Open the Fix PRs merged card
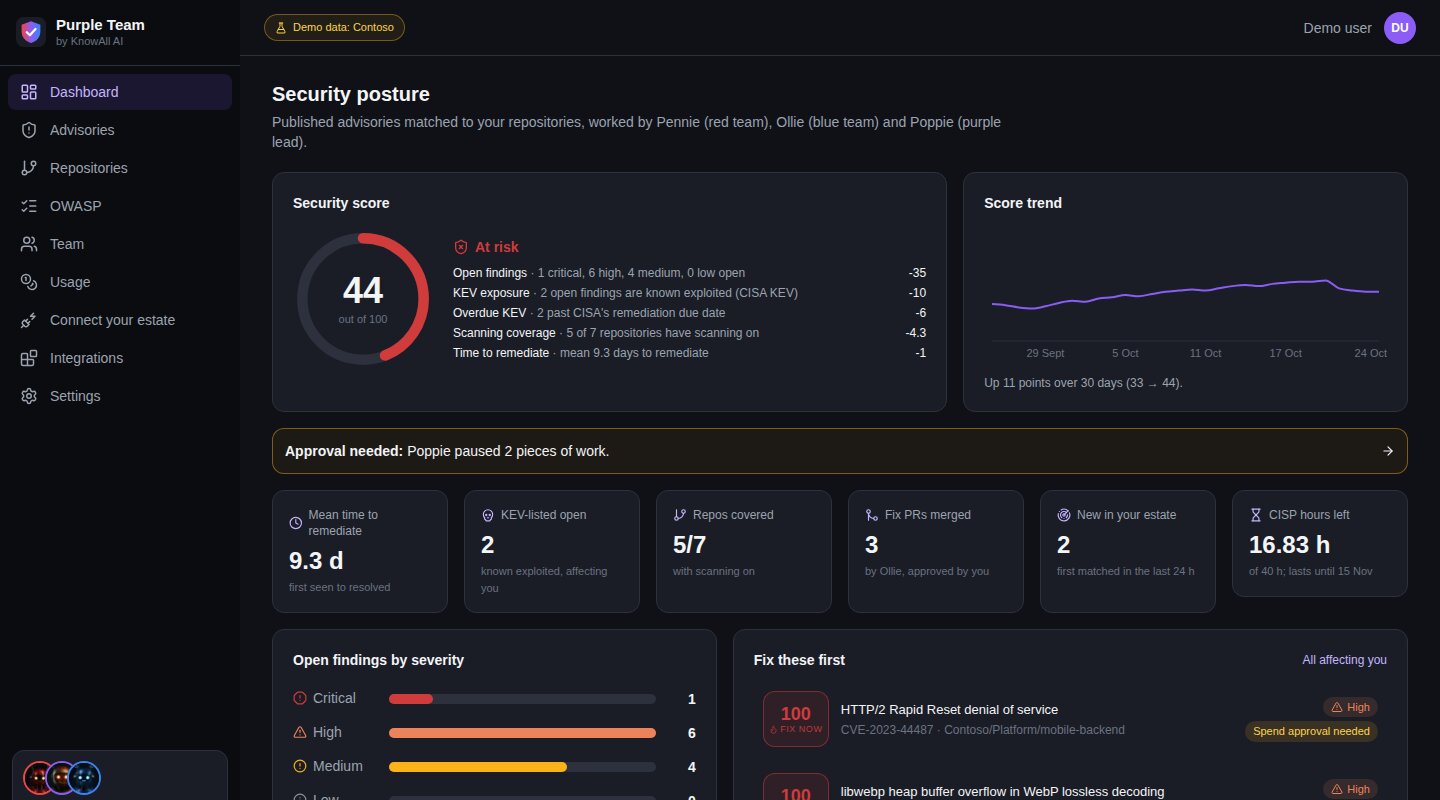1440x800 pixels. tap(936, 551)
